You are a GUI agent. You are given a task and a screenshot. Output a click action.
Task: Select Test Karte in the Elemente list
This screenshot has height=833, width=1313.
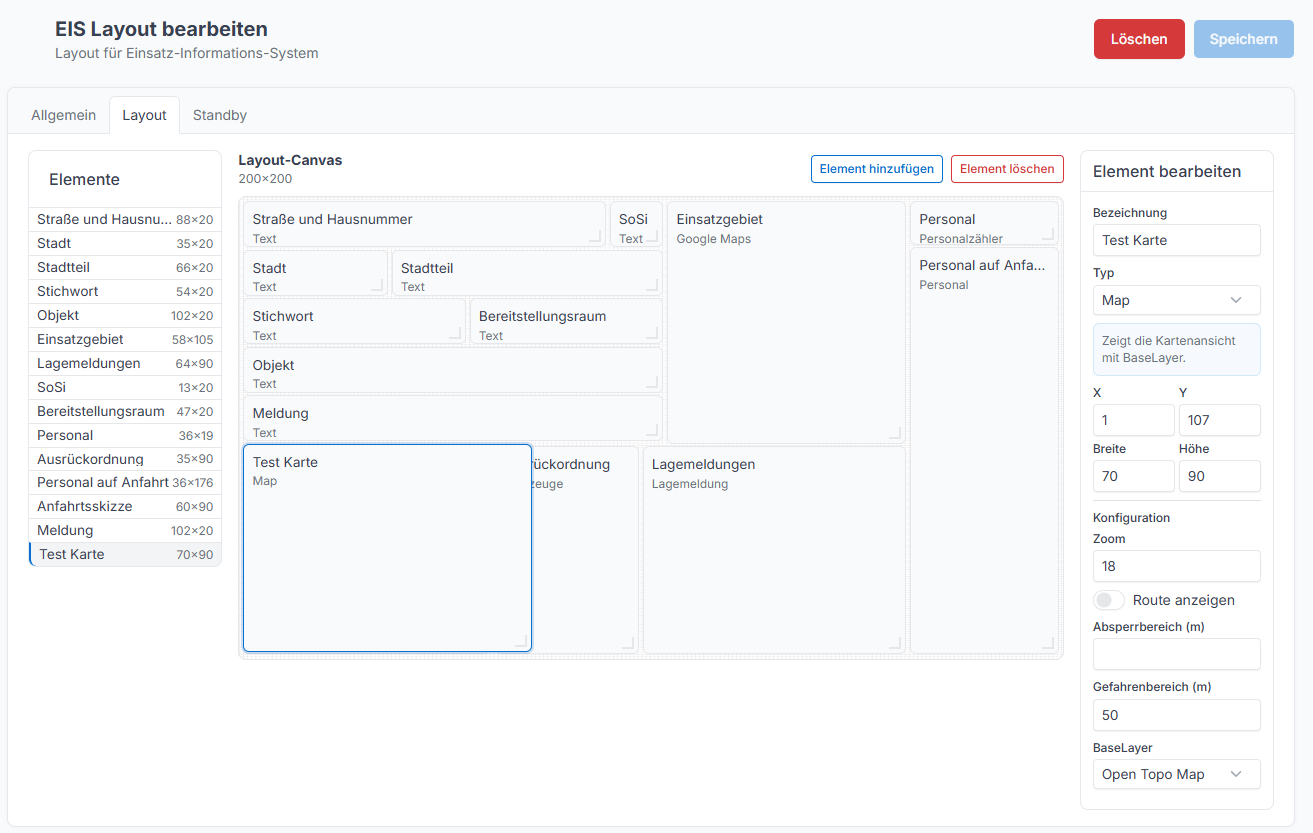click(125, 554)
